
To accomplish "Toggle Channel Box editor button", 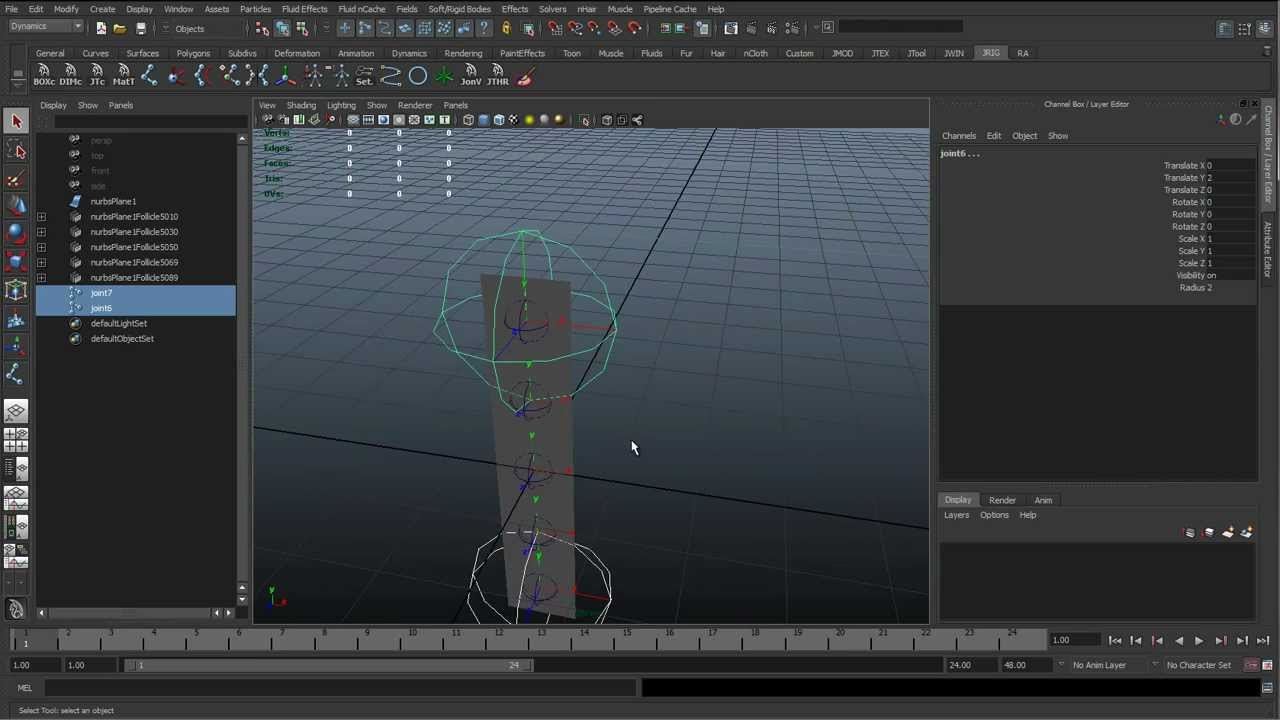I will pos(1266,28).
